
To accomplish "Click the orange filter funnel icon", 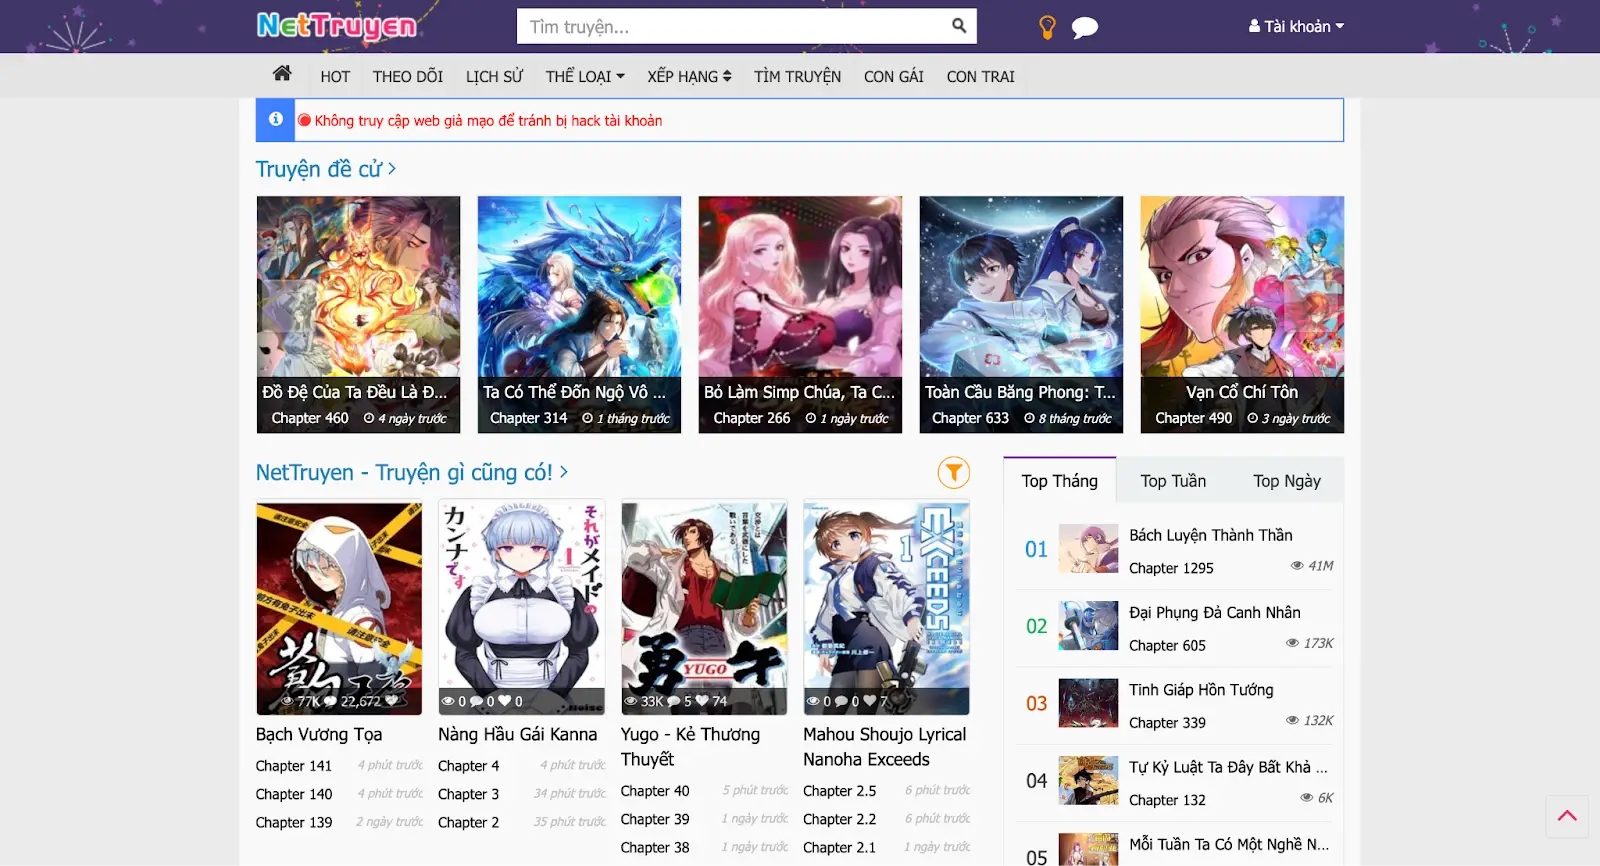I will point(953,472).
